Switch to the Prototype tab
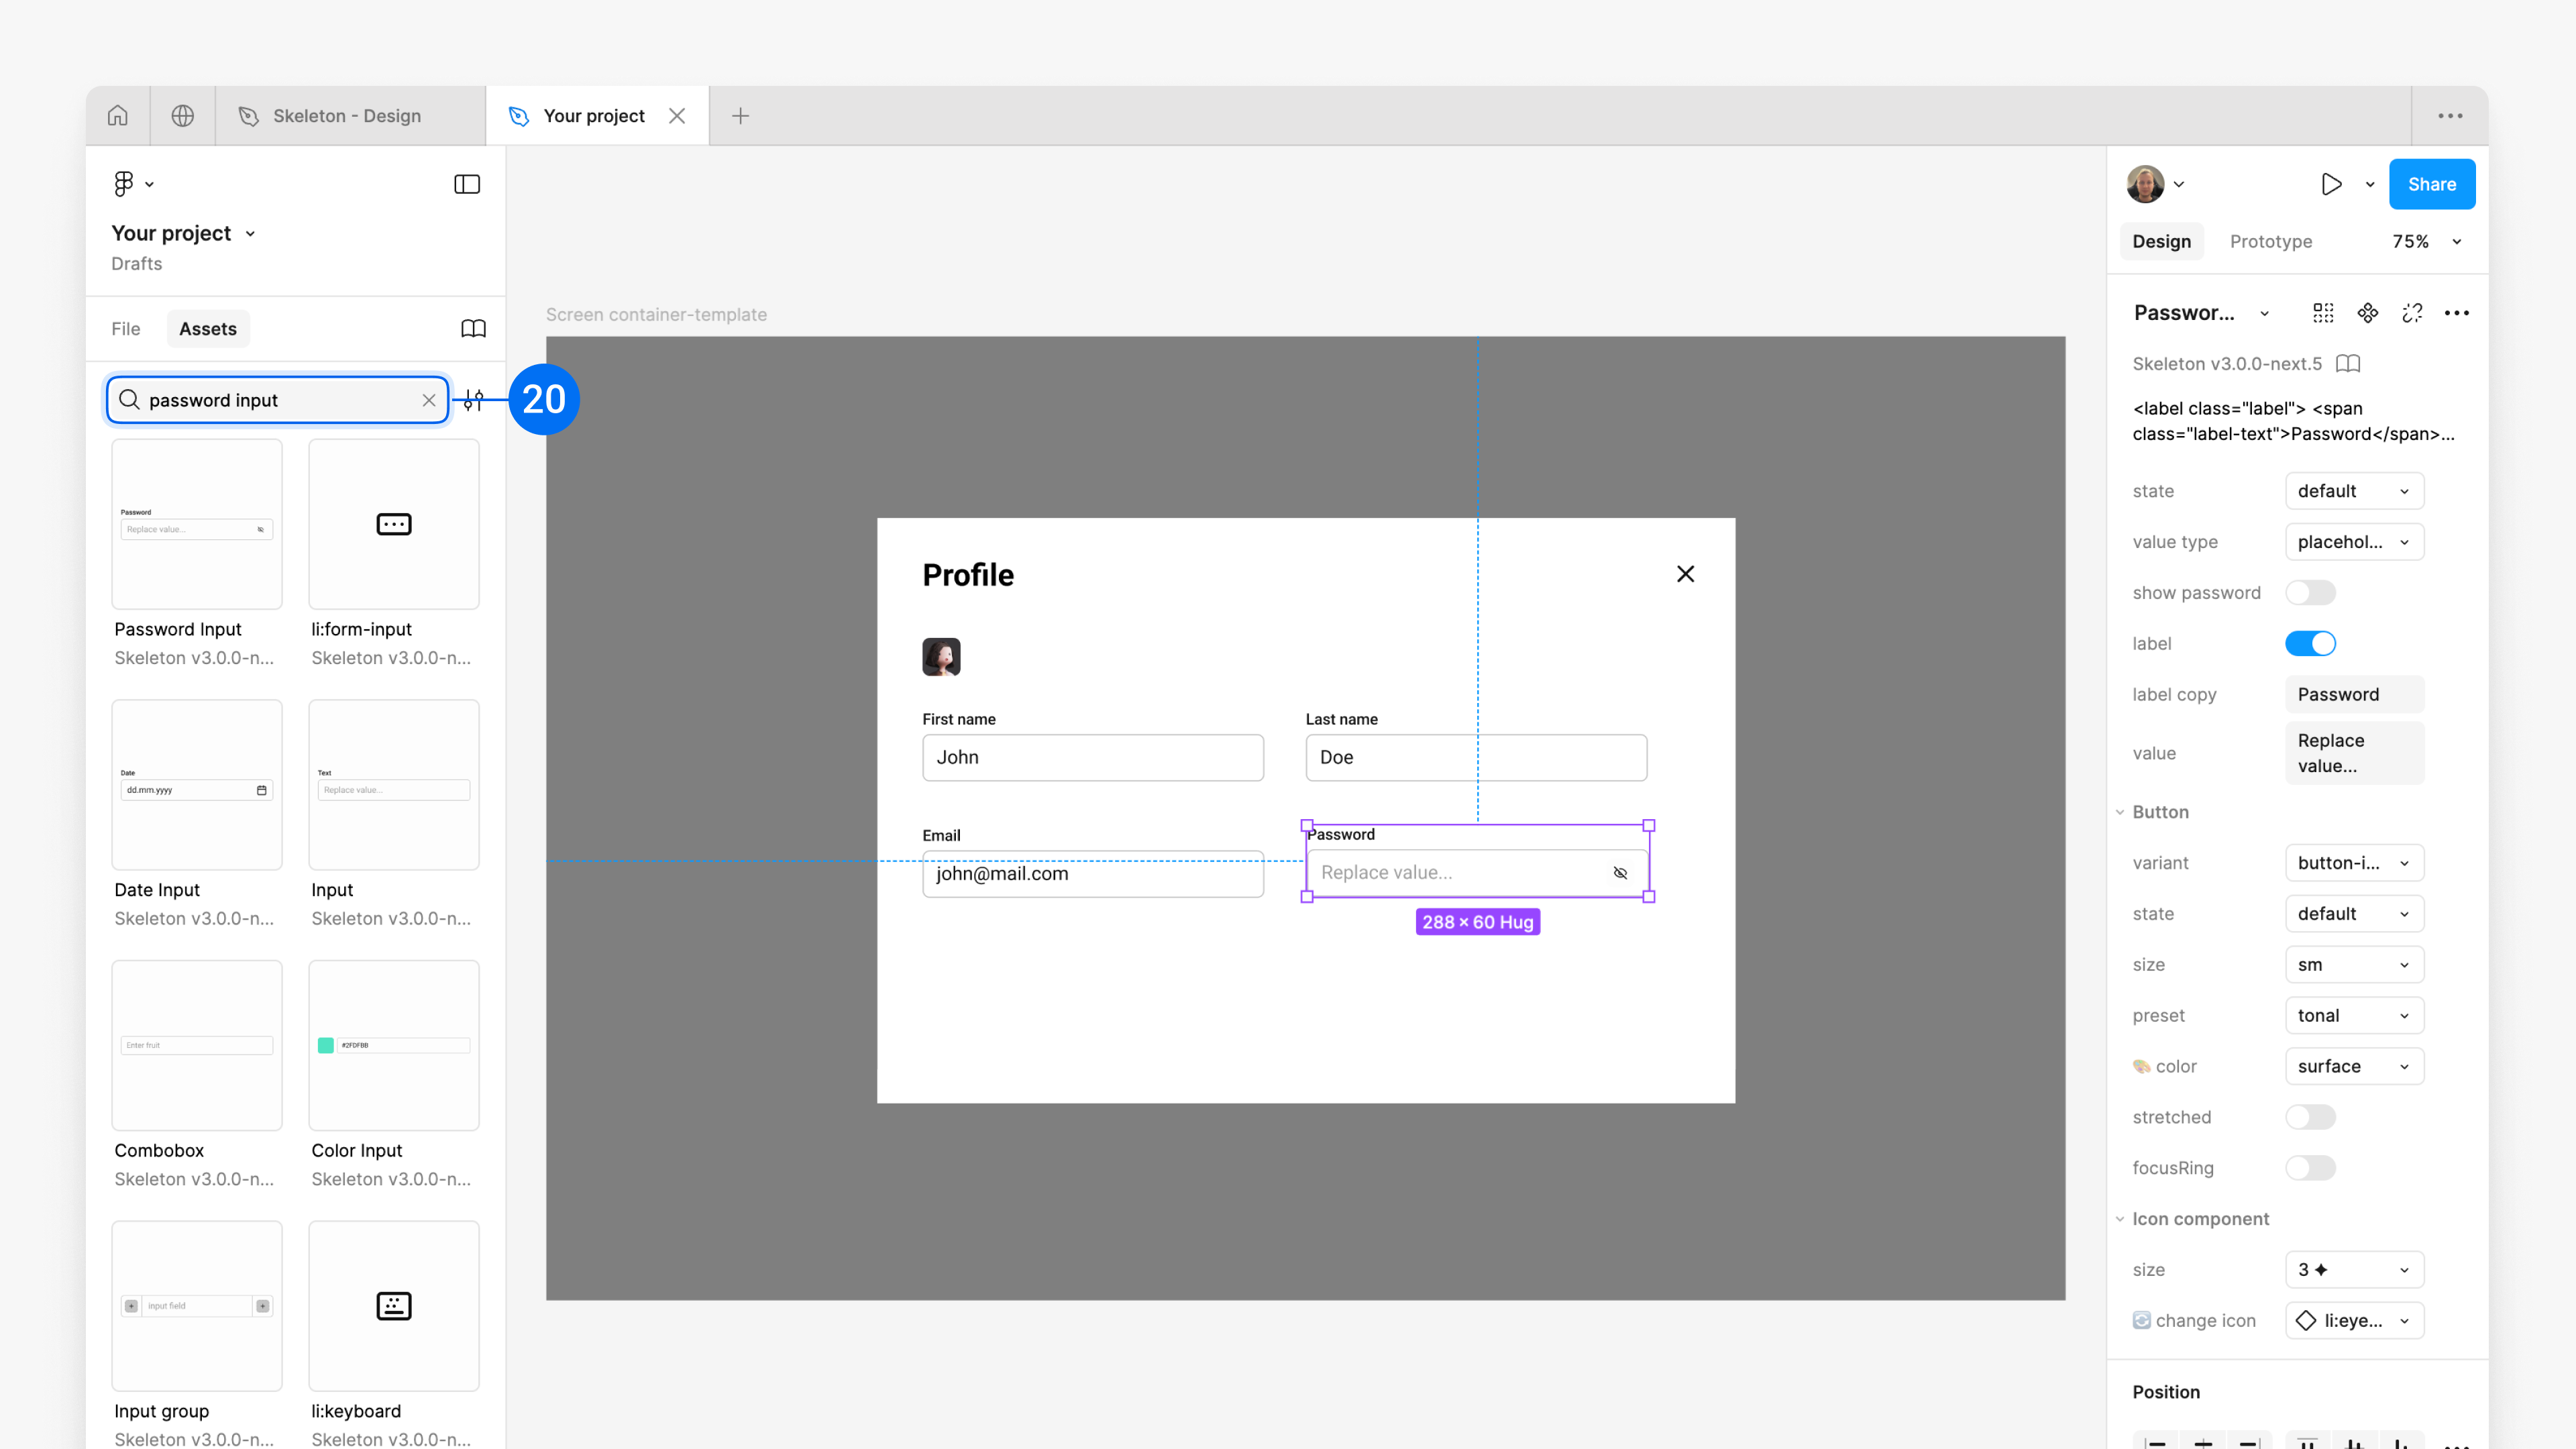 [x=2270, y=241]
